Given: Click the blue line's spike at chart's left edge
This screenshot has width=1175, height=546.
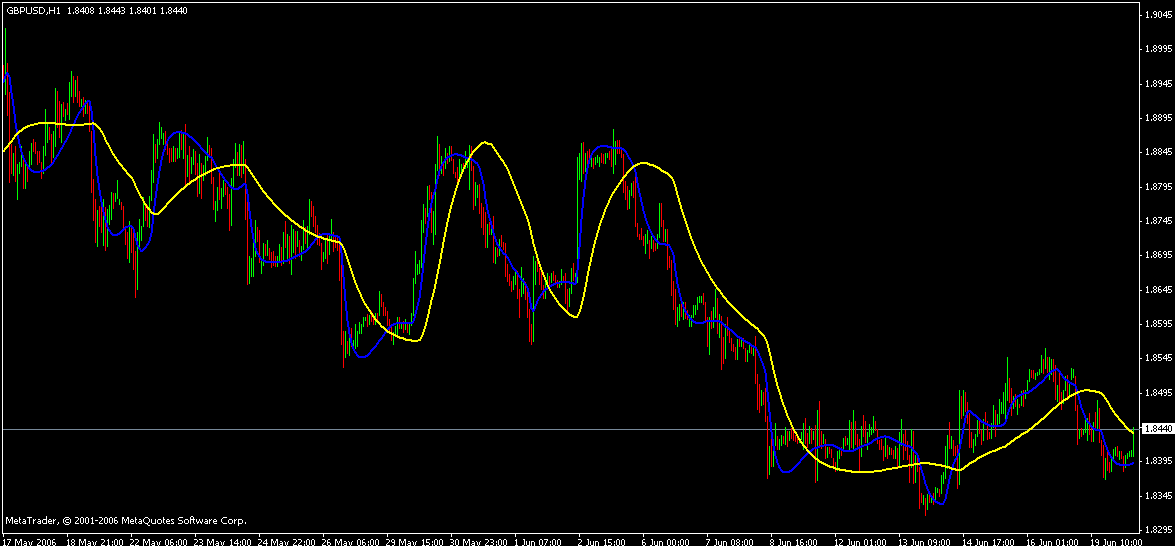Looking at the screenshot, I should (x=8, y=74).
